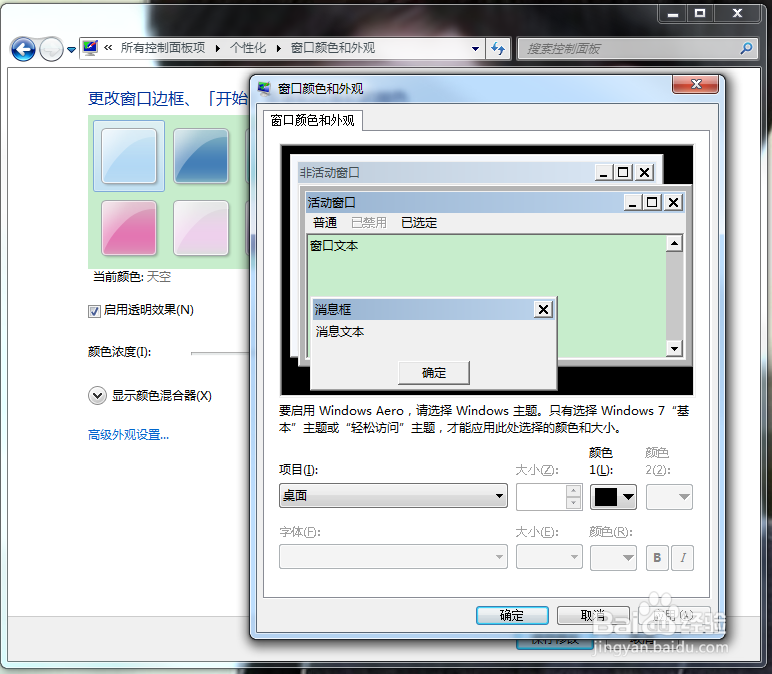Select 个性化 in the breadcrumb

click(248, 48)
